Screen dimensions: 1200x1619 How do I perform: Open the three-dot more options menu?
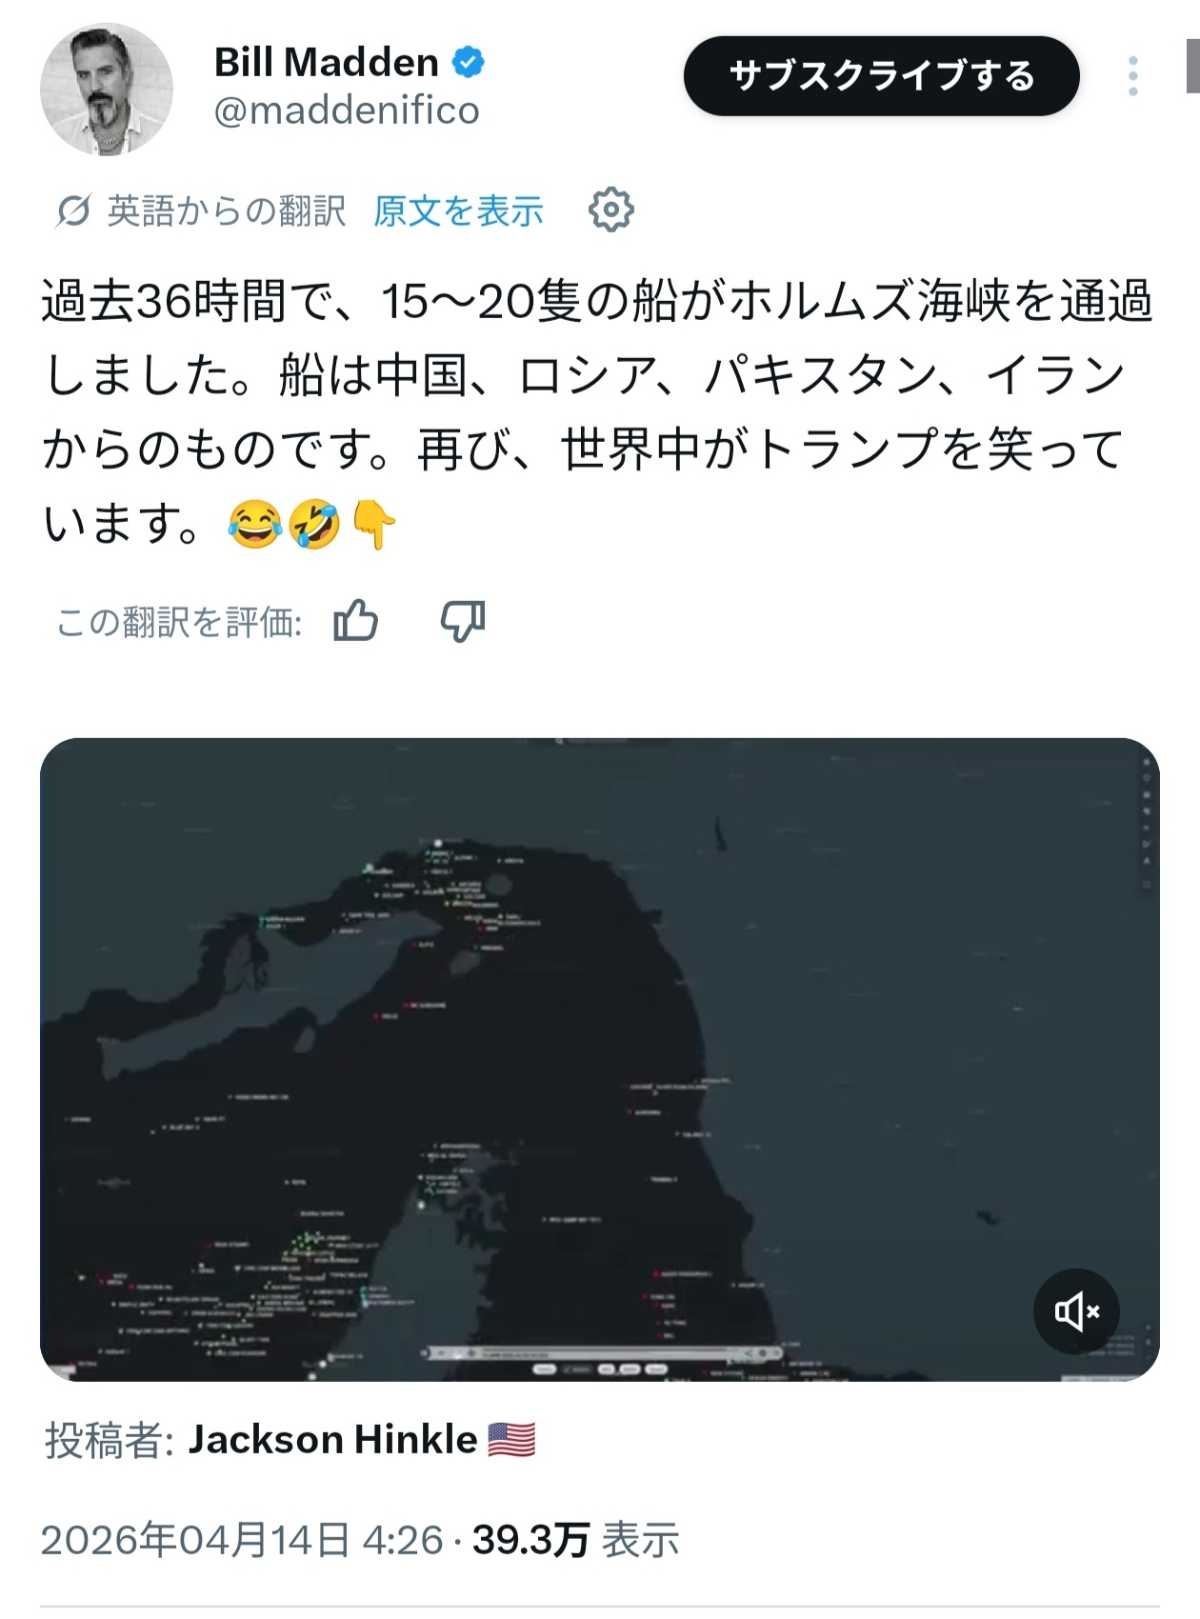coord(1132,76)
